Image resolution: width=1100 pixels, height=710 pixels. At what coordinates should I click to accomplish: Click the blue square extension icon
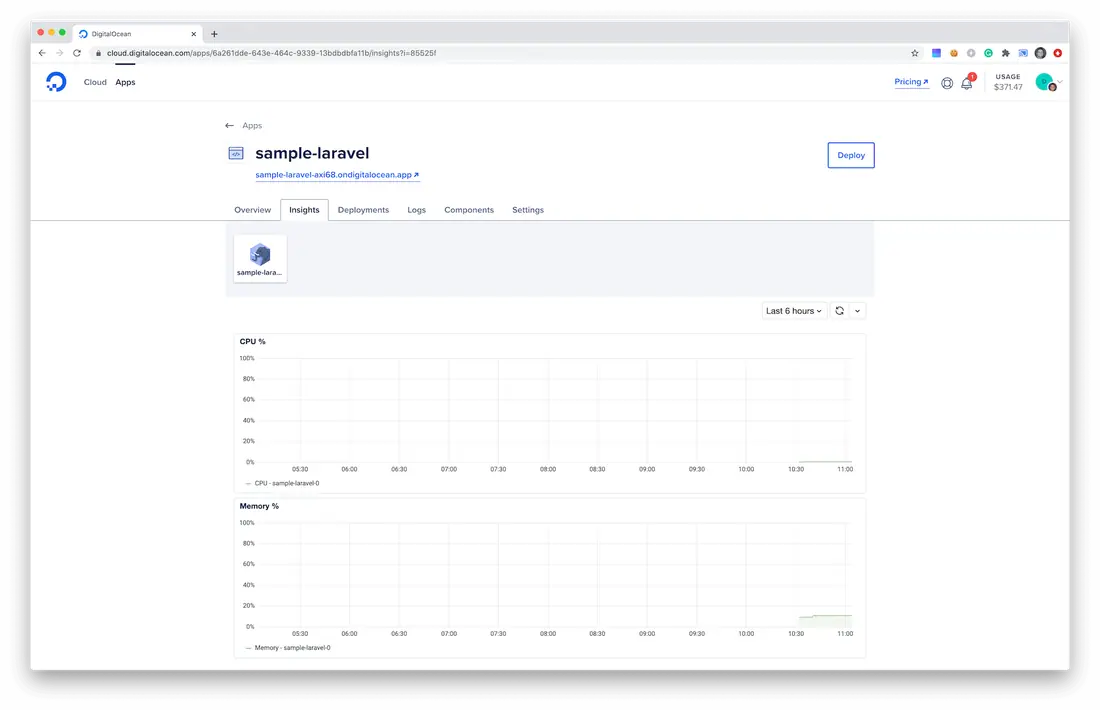936,53
